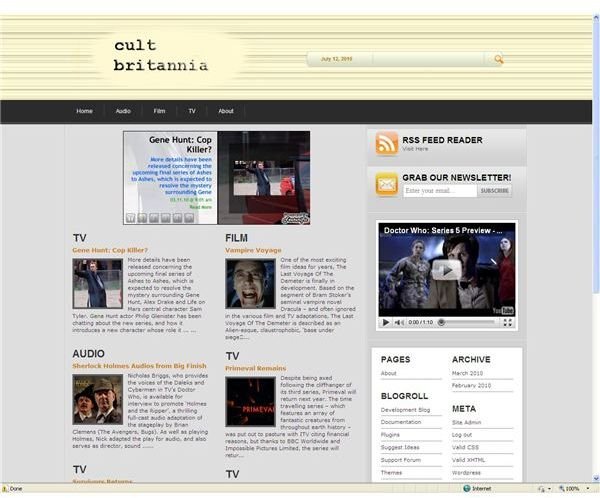The image size is (600, 498).
Task: Open the Themes blogroll link
Action: [391, 473]
